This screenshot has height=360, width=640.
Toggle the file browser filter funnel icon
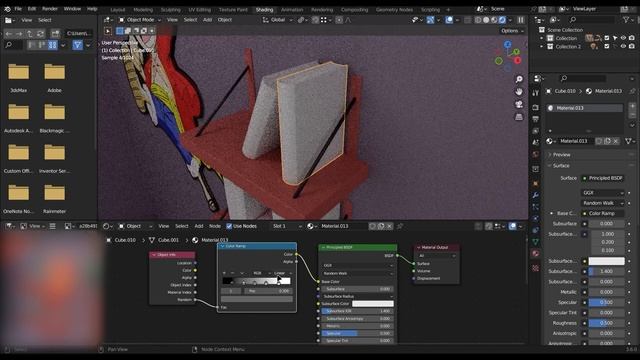[78, 45]
